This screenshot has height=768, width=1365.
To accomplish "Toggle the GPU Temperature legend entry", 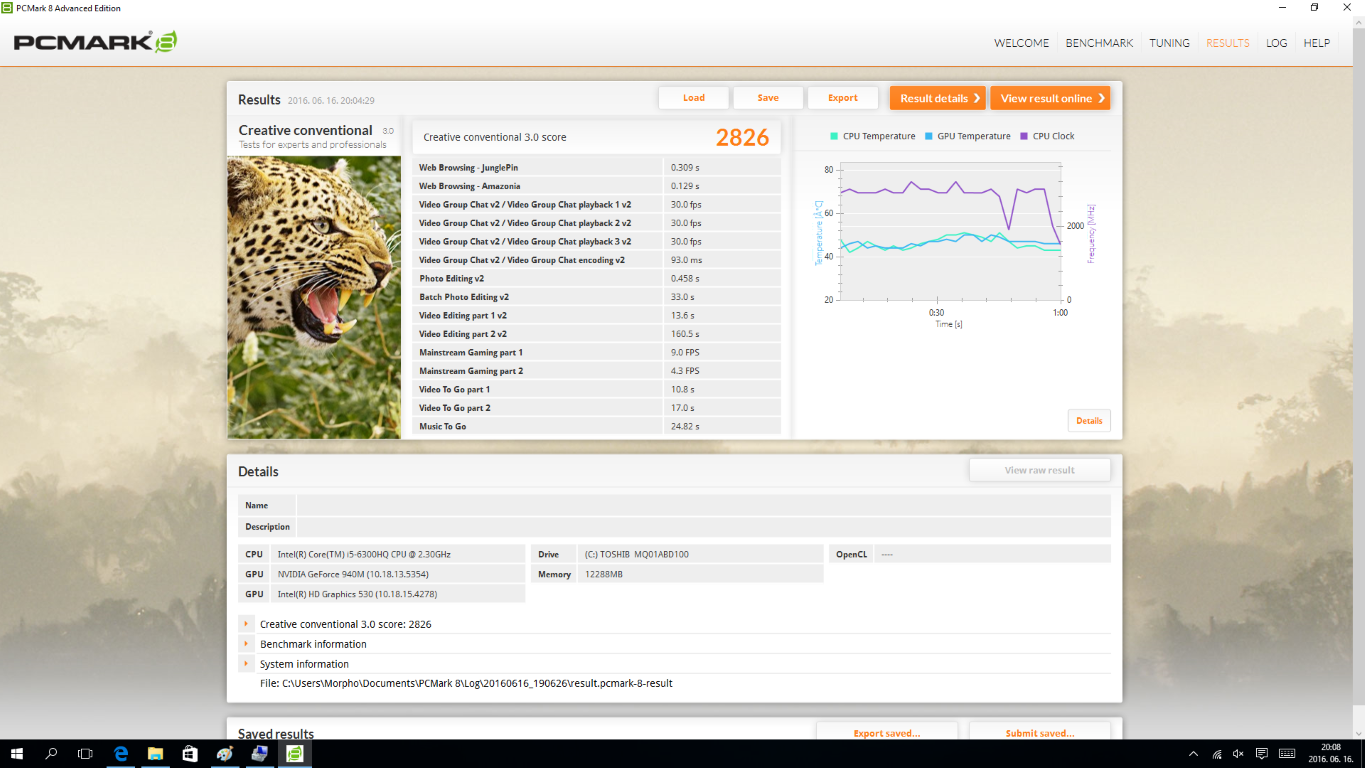I will click(967, 136).
